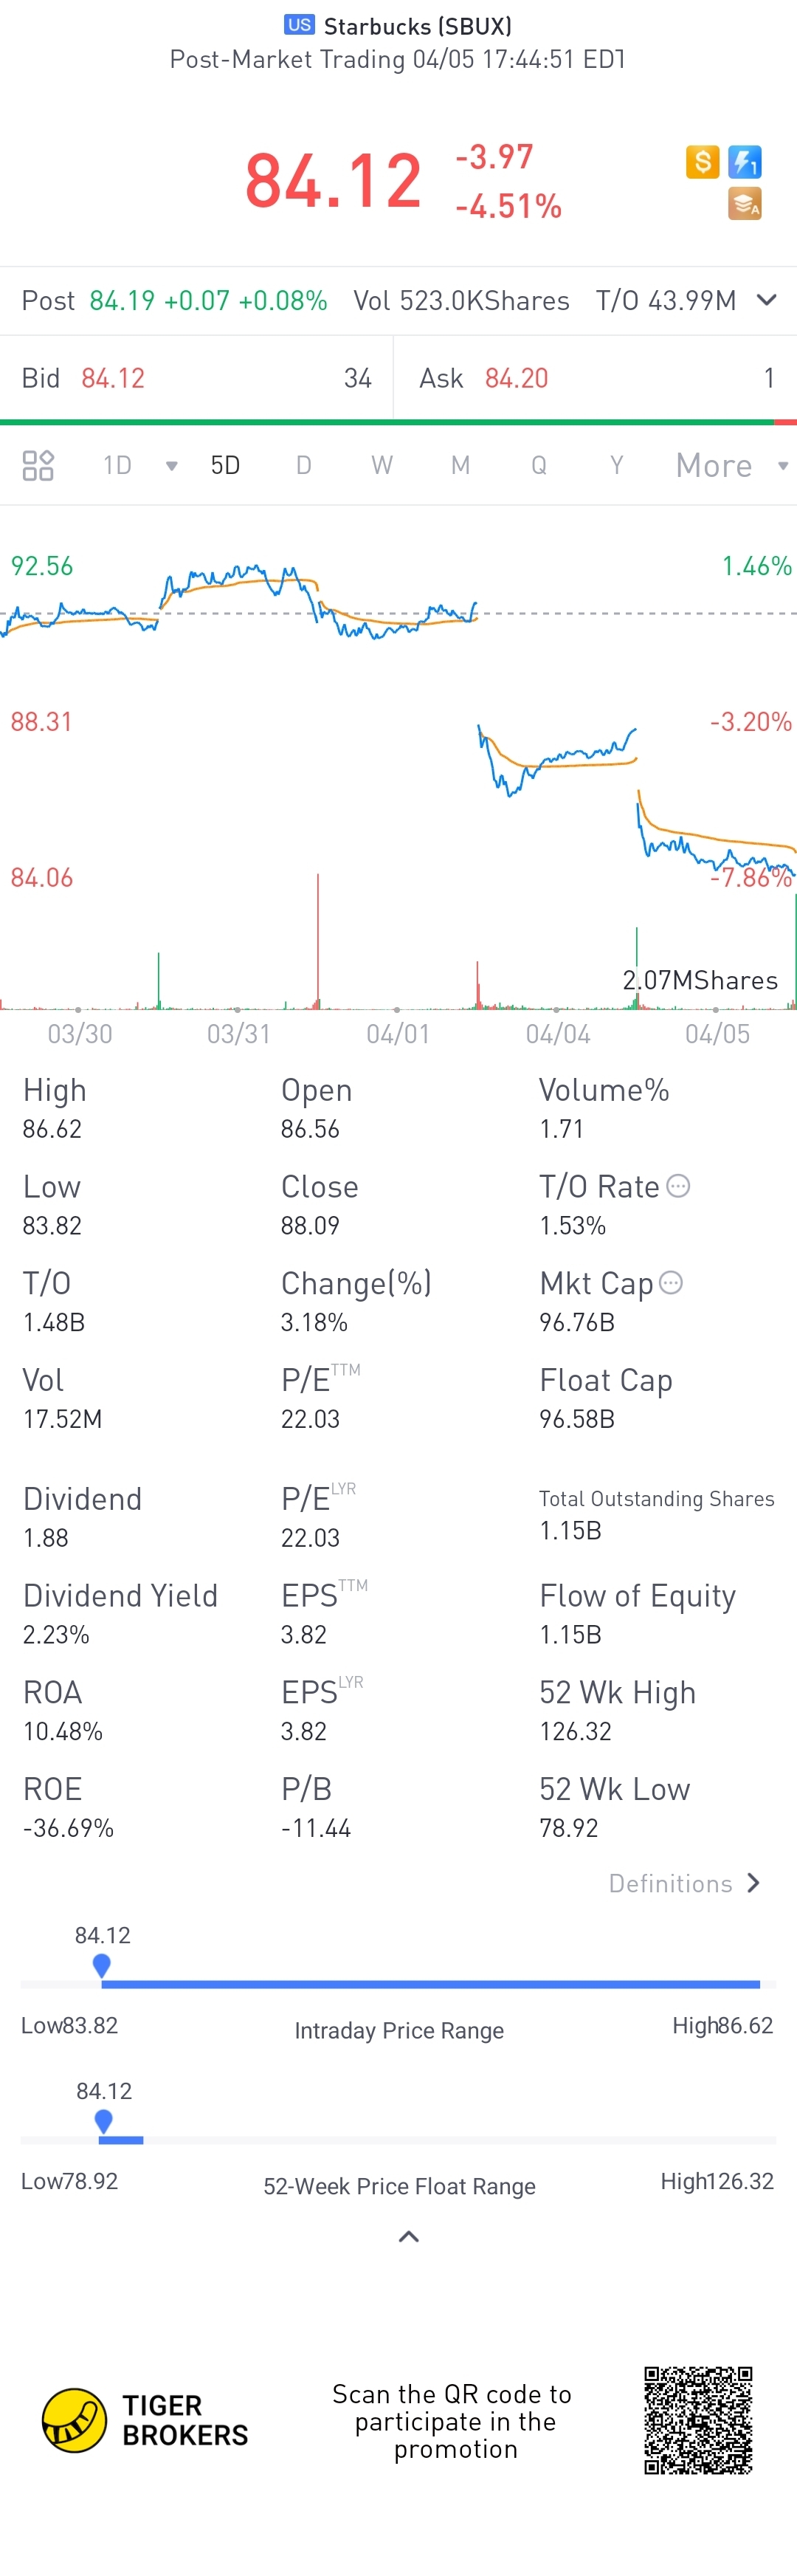Tap the info icon beside T/O Rate
The width and height of the screenshot is (797, 2576).
[678, 1186]
